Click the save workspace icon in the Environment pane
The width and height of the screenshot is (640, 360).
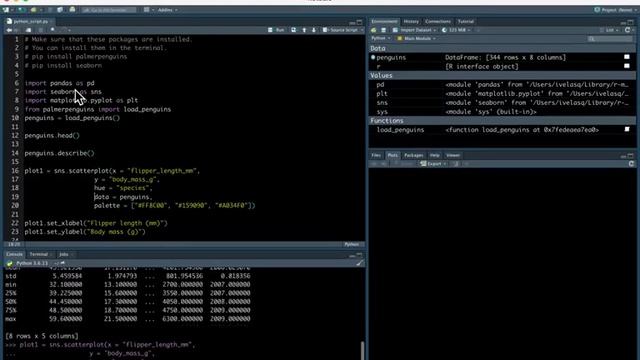383,30
